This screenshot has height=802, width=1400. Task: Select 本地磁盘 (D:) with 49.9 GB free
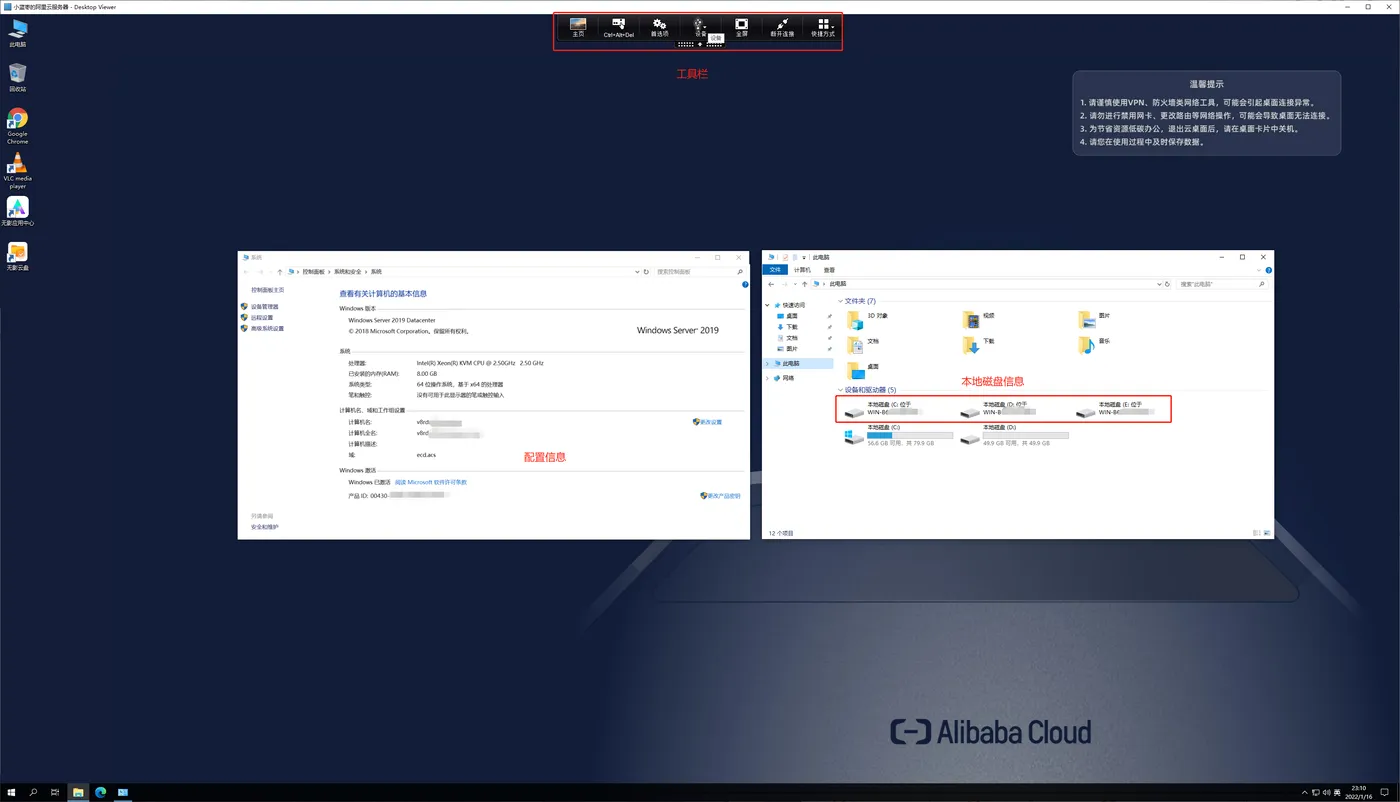(1015, 435)
